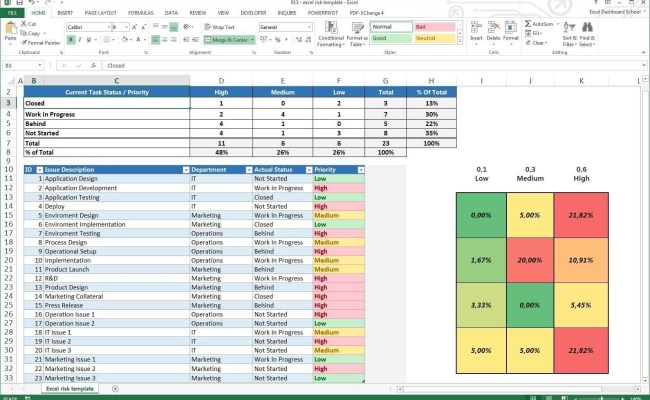Click the Borders grid icon
Viewport: 650px width, 400px height.
[x=107, y=40]
